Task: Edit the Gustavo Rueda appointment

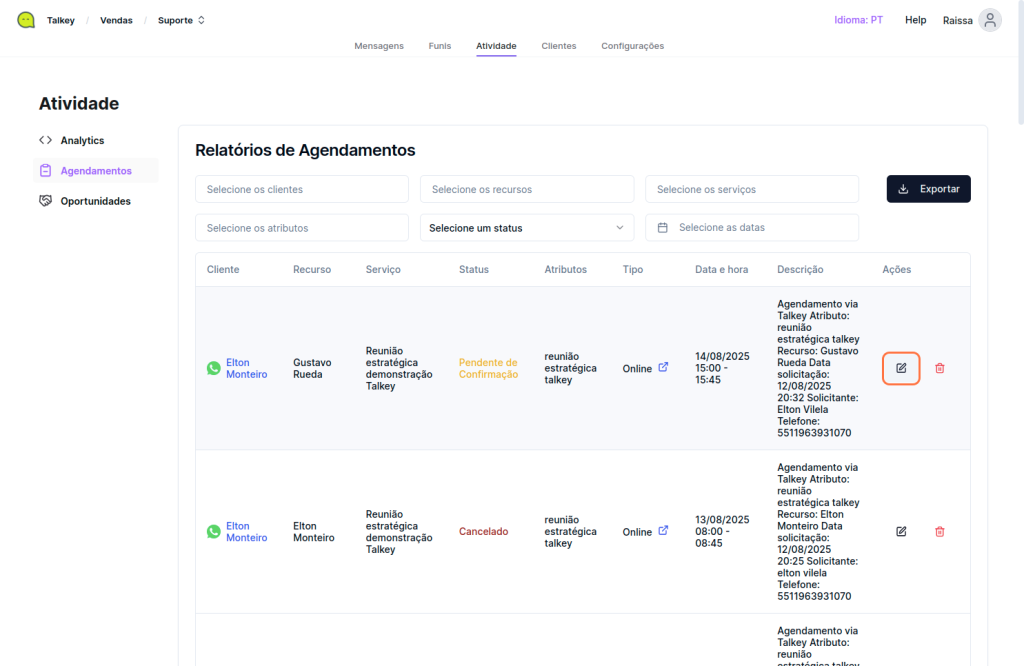Action: 901,368
